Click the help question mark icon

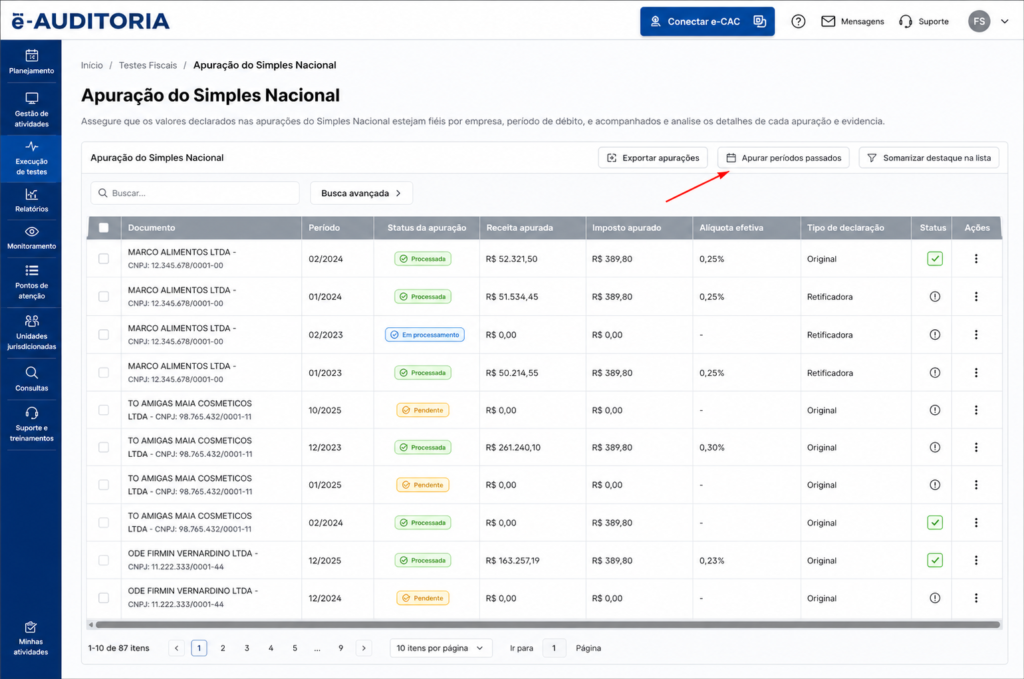point(798,22)
